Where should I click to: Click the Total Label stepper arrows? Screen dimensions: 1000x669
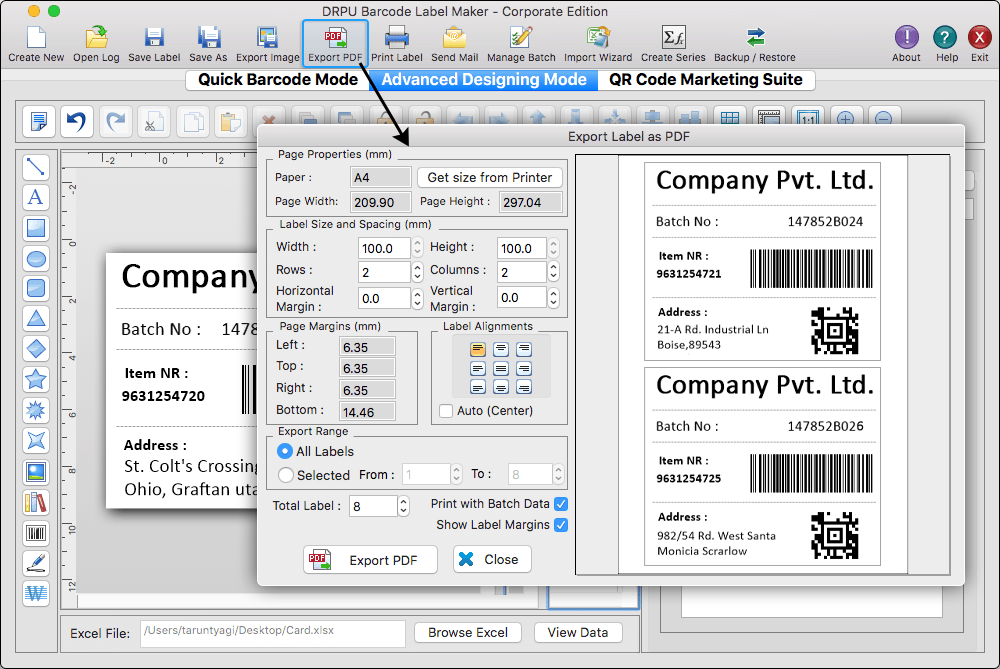coord(403,506)
